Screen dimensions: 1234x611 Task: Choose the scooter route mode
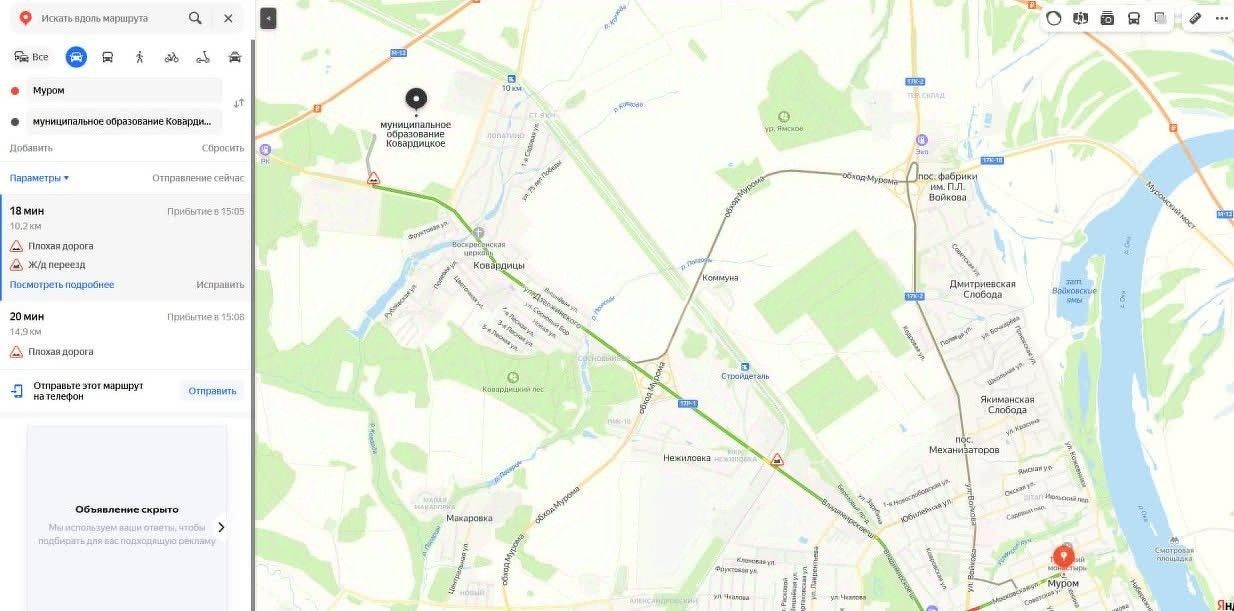(203, 57)
